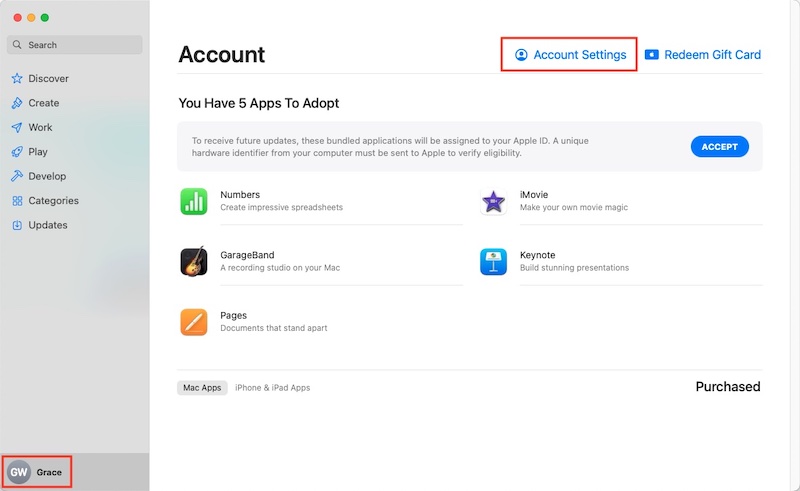Viewport: 800px width, 491px height.
Task: Switch to the Mac Apps tab
Action: (202, 388)
